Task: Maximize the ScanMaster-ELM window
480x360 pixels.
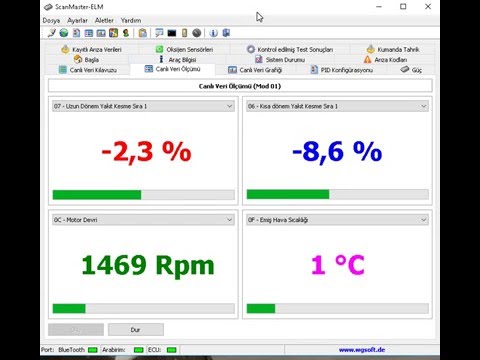Action: 403,6
